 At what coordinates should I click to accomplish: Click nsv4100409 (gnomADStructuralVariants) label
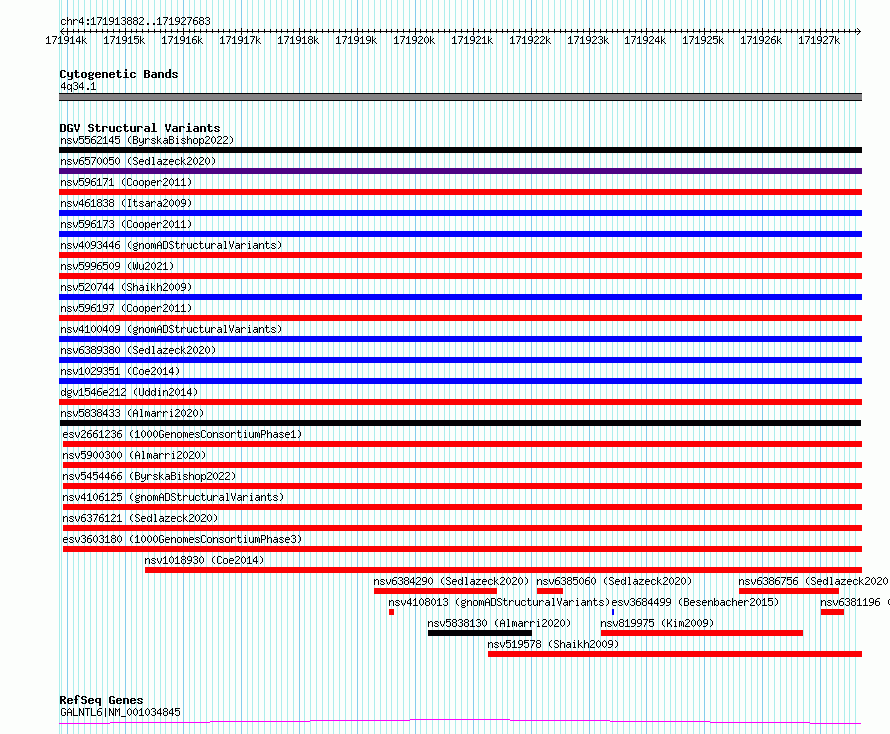pos(171,329)
